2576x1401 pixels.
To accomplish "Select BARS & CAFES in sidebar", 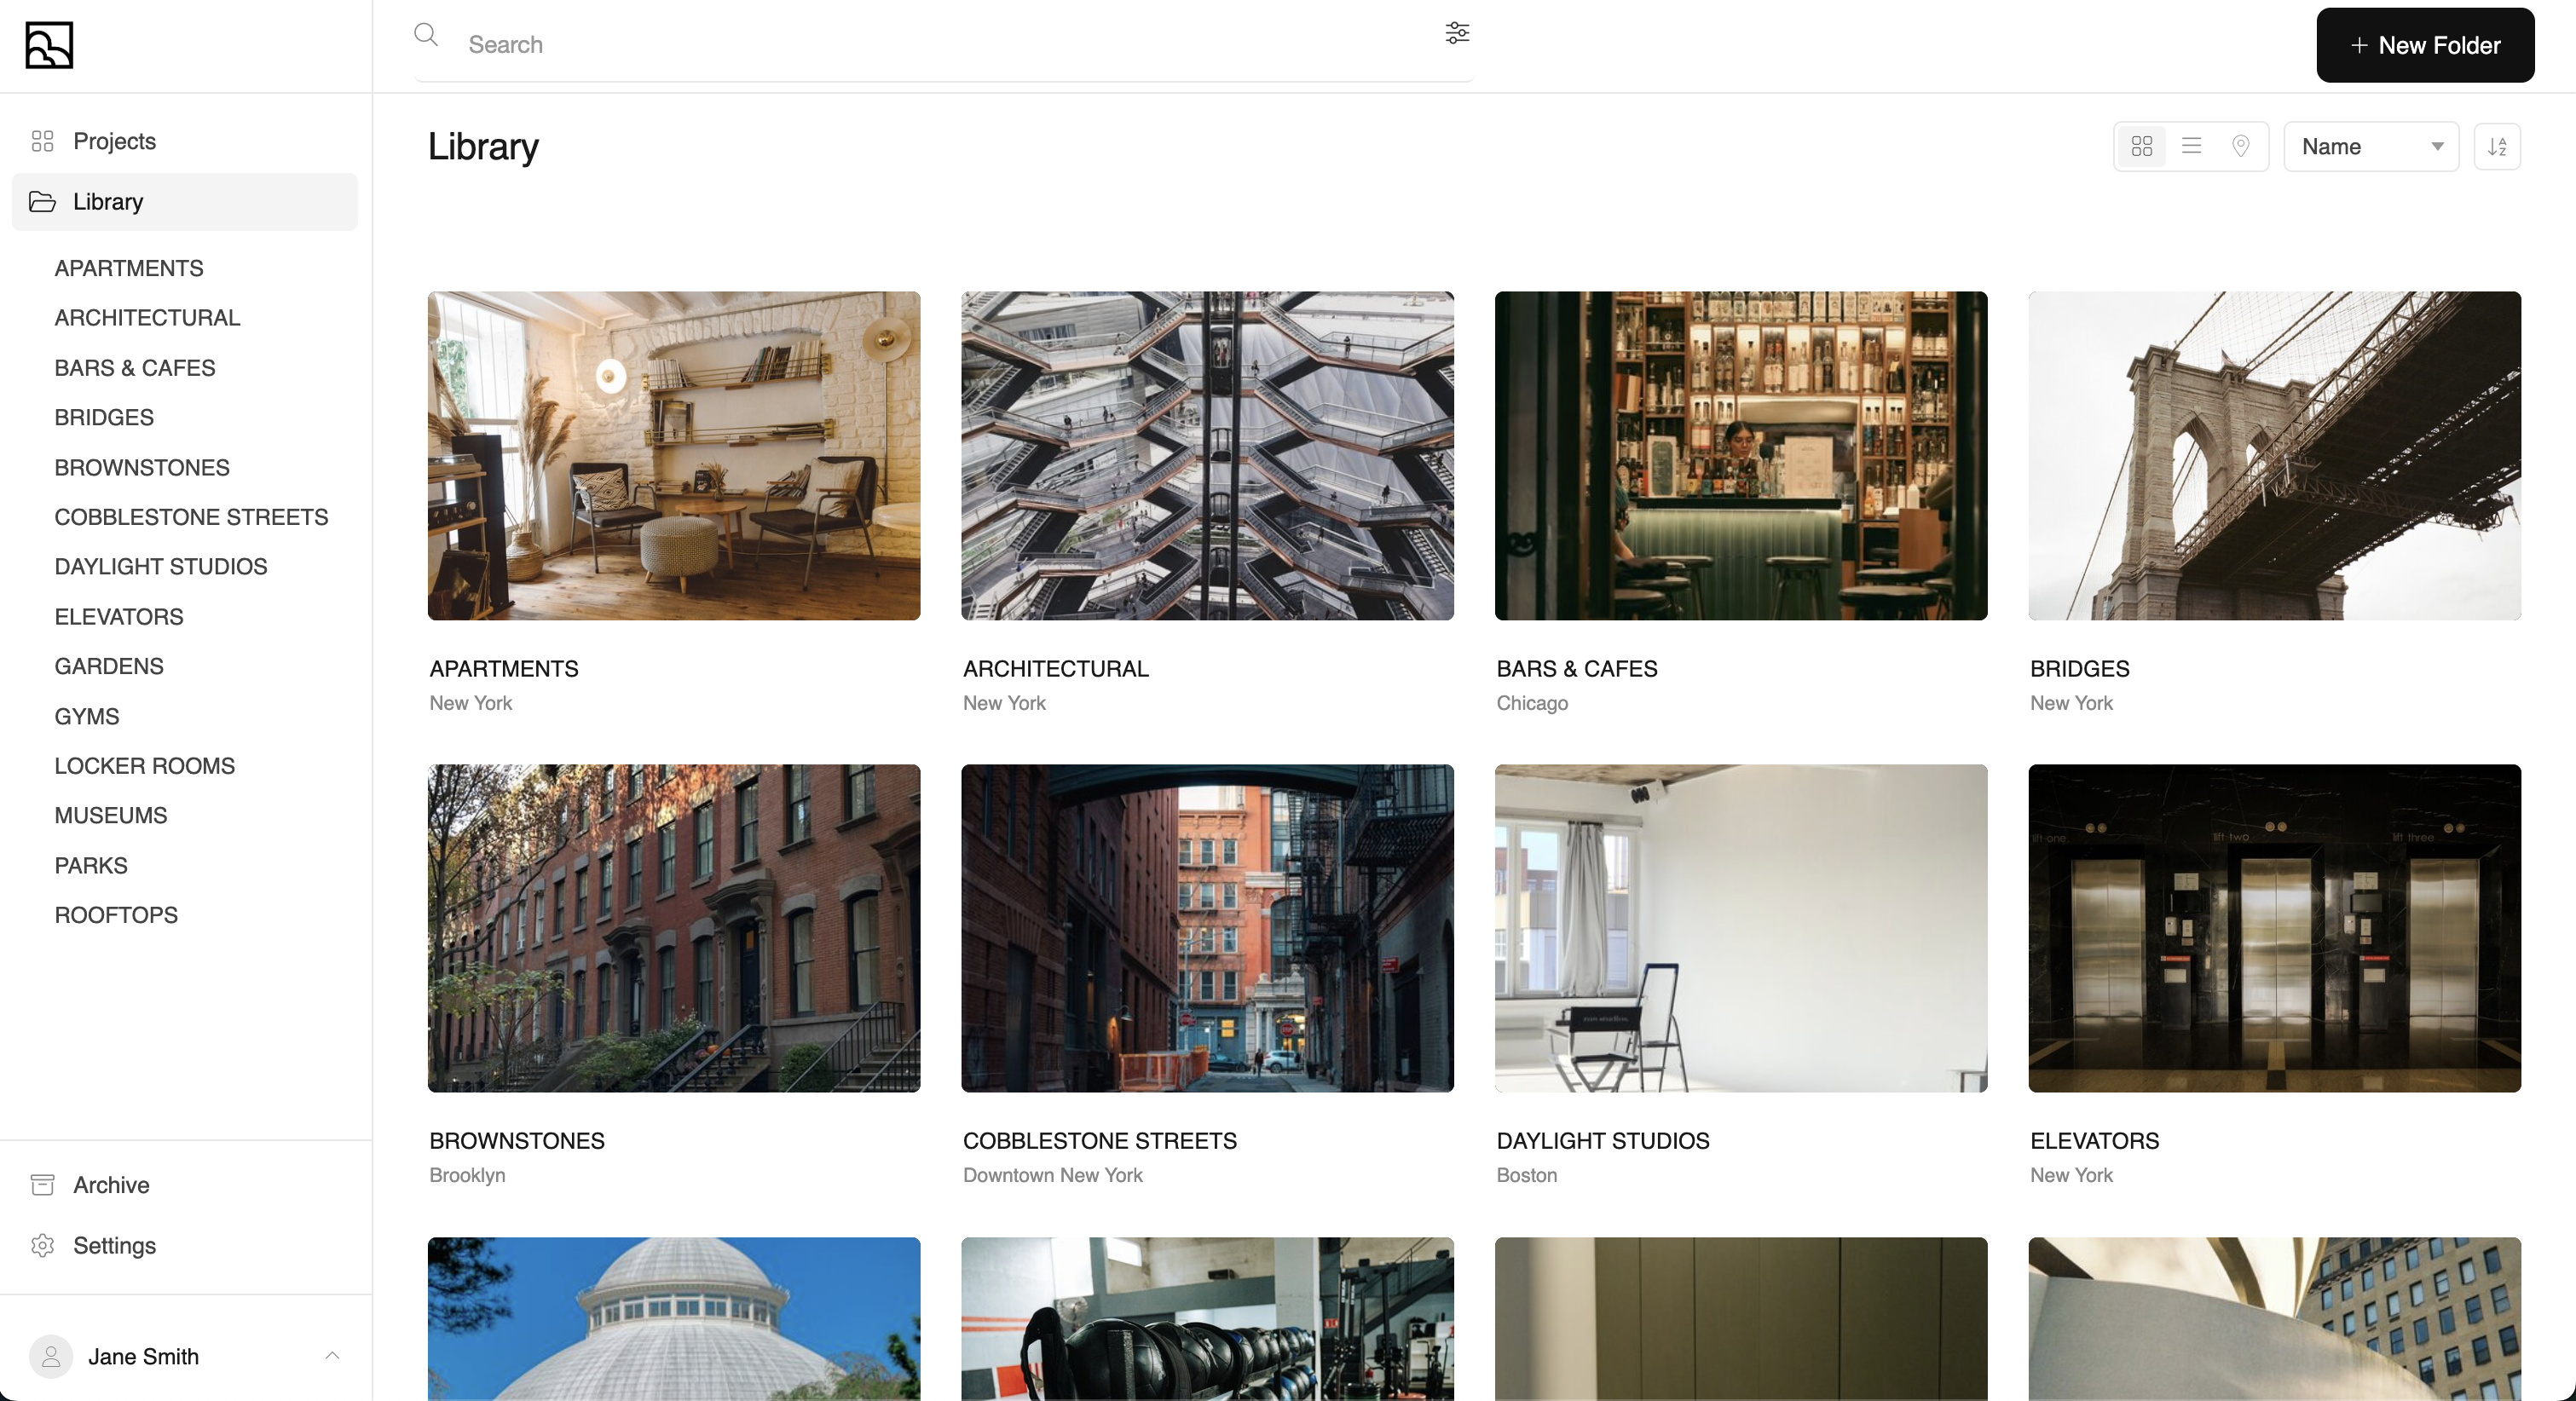I will pos(135,368).
